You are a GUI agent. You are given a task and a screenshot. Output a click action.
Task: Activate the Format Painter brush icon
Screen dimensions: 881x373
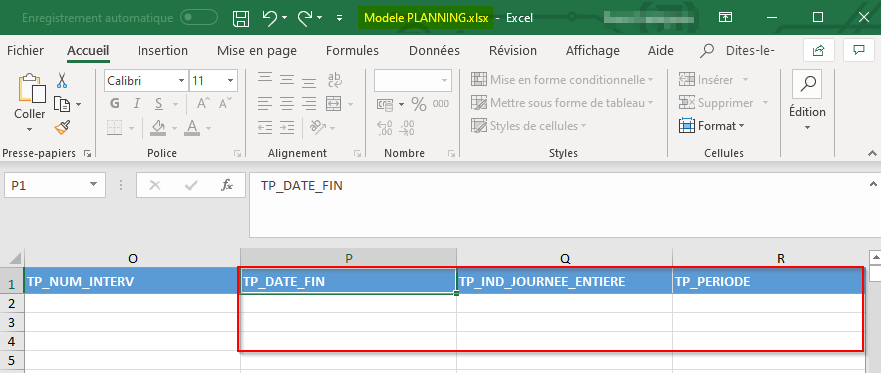point(62,128)
